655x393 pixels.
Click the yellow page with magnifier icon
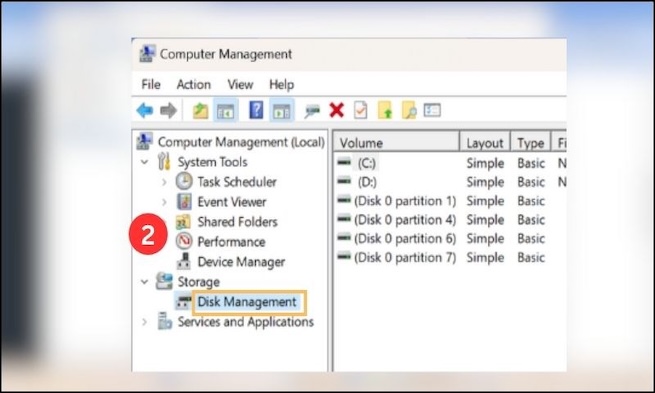[x=409, y=111]
